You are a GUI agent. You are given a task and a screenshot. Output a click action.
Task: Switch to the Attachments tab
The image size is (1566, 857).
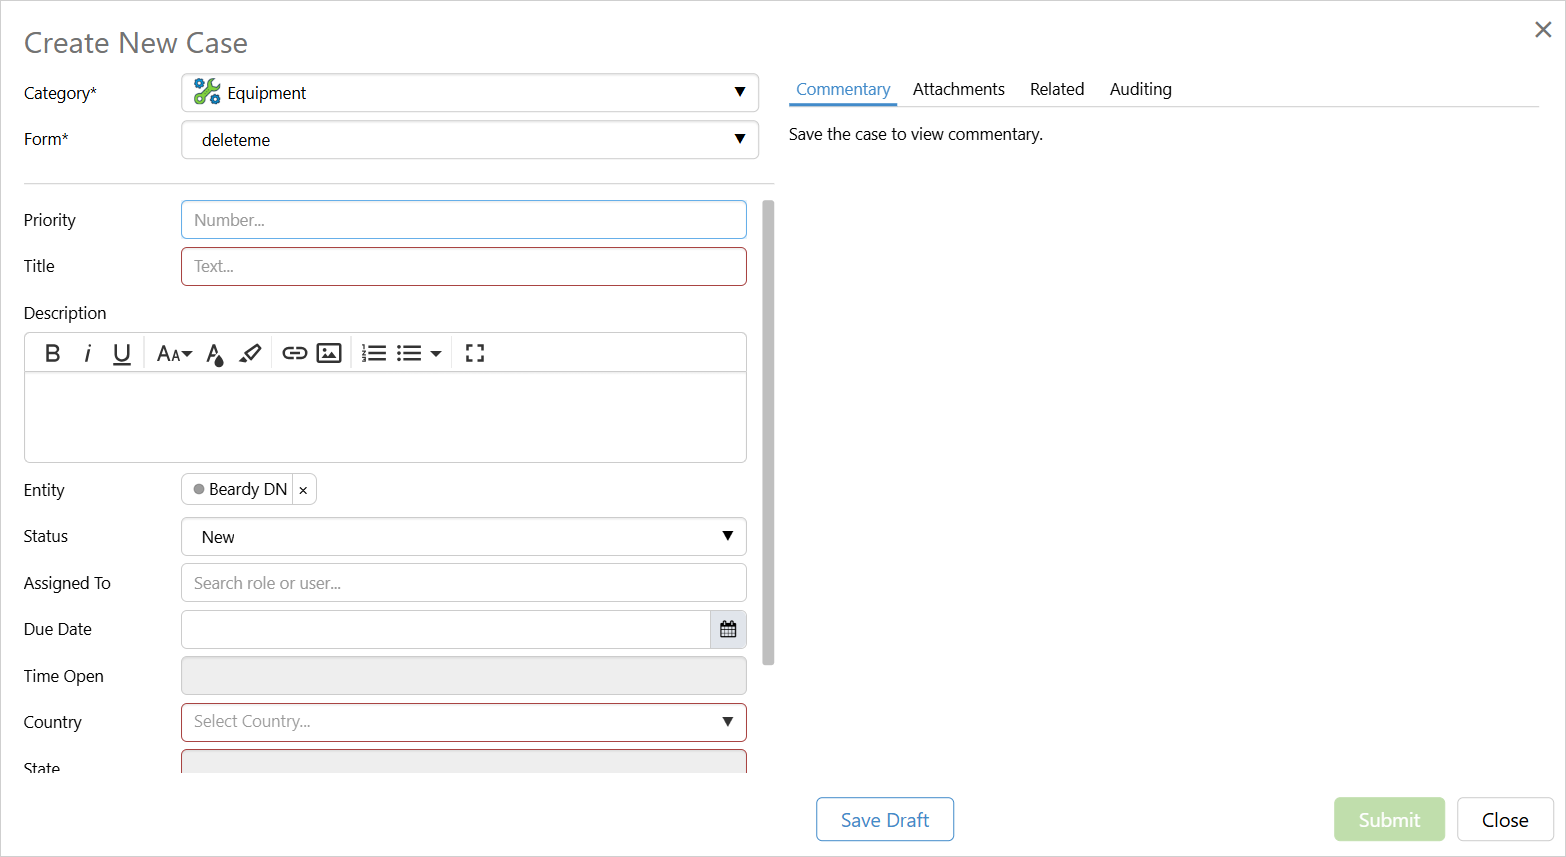tap(958, 89)
